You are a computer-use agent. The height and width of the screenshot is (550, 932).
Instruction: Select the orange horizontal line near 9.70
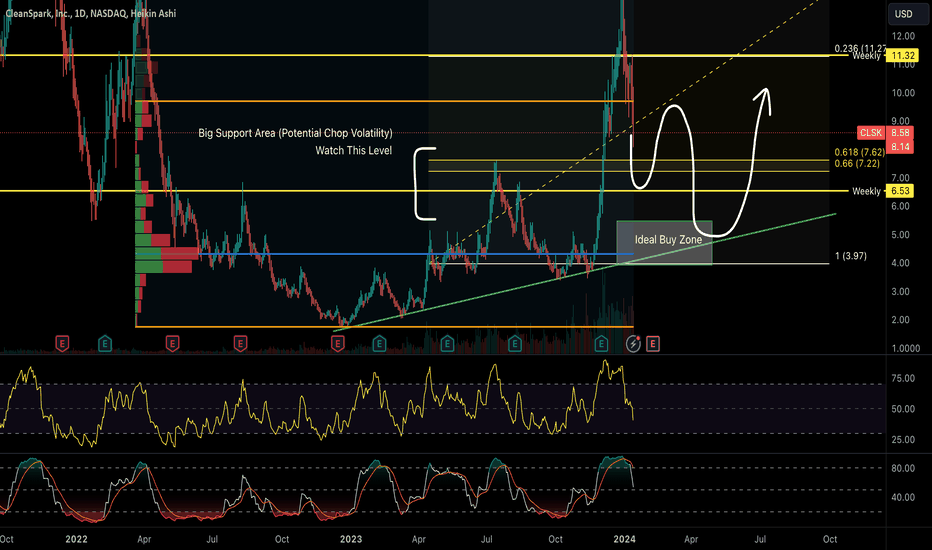click(x=384, y=101)
